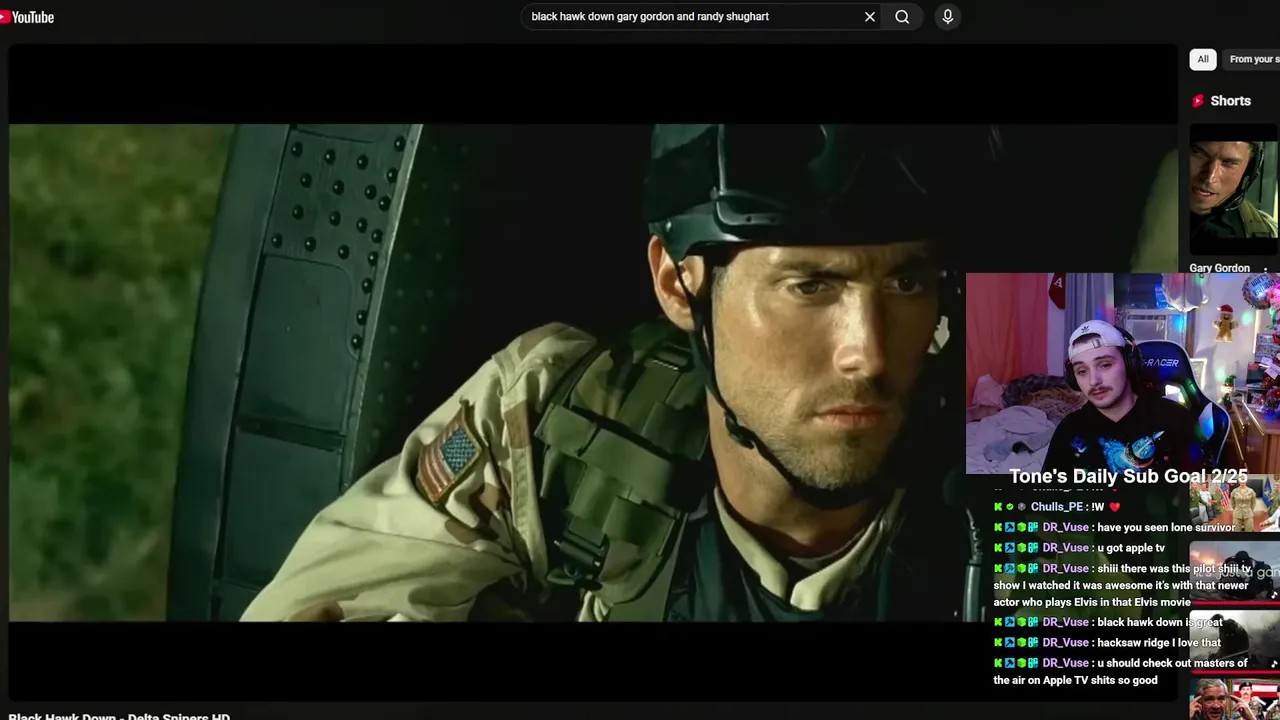Click chat line about masters of the air

click(x=1120, y=671)
